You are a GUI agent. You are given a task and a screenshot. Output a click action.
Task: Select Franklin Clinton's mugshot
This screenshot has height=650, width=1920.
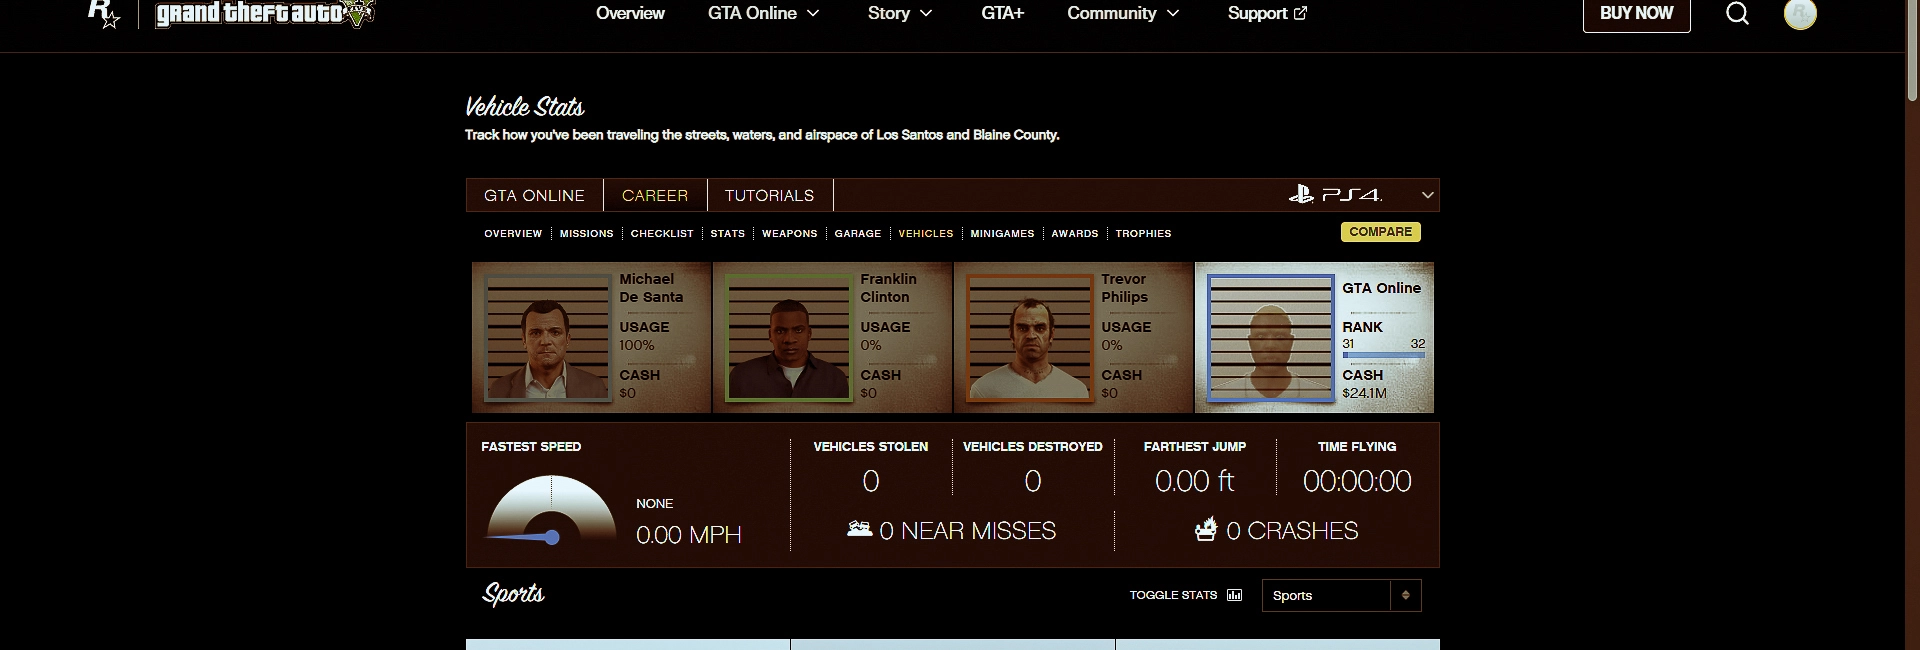click(788, 337)
